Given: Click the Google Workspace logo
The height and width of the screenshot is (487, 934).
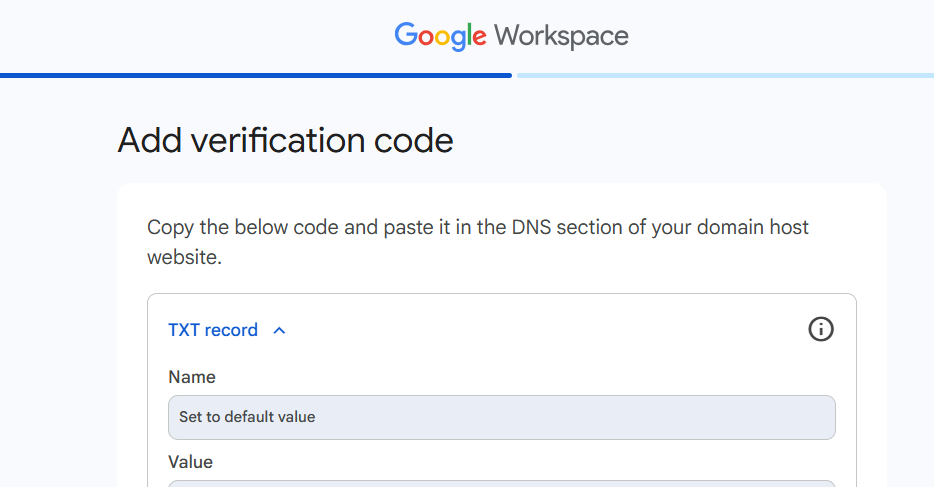Looking at the screenshot, I should (x=511, y=36).
